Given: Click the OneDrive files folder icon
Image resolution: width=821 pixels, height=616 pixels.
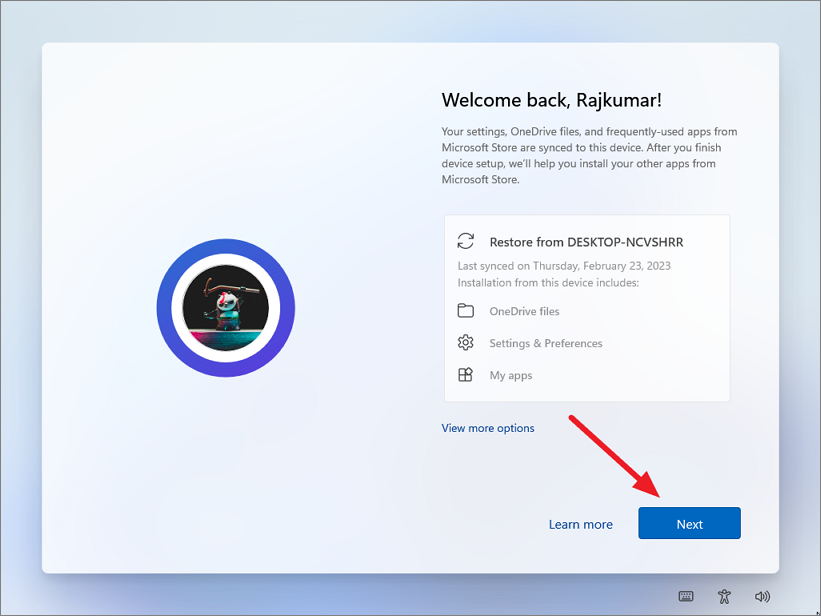Looking at the screenshot, I should coord(465,311).
